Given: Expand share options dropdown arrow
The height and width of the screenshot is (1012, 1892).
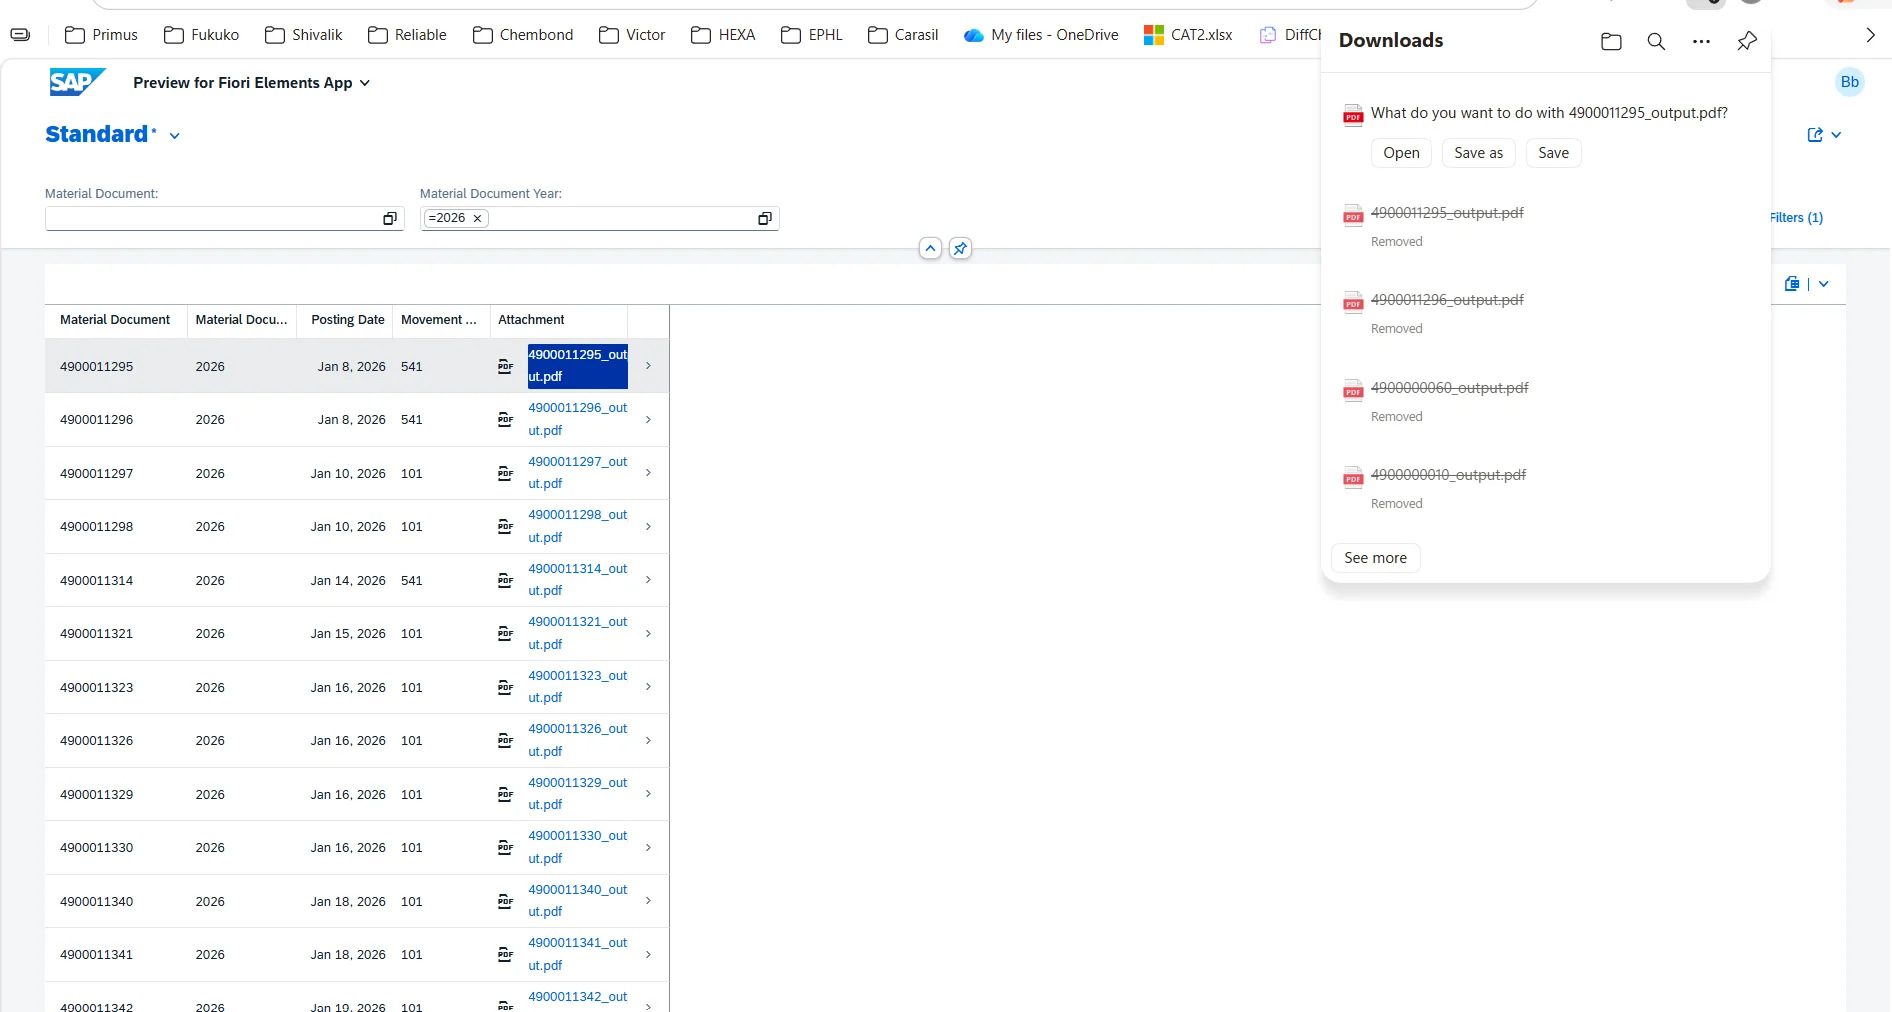Looking at the screenshot, I should coord(1836,135).
